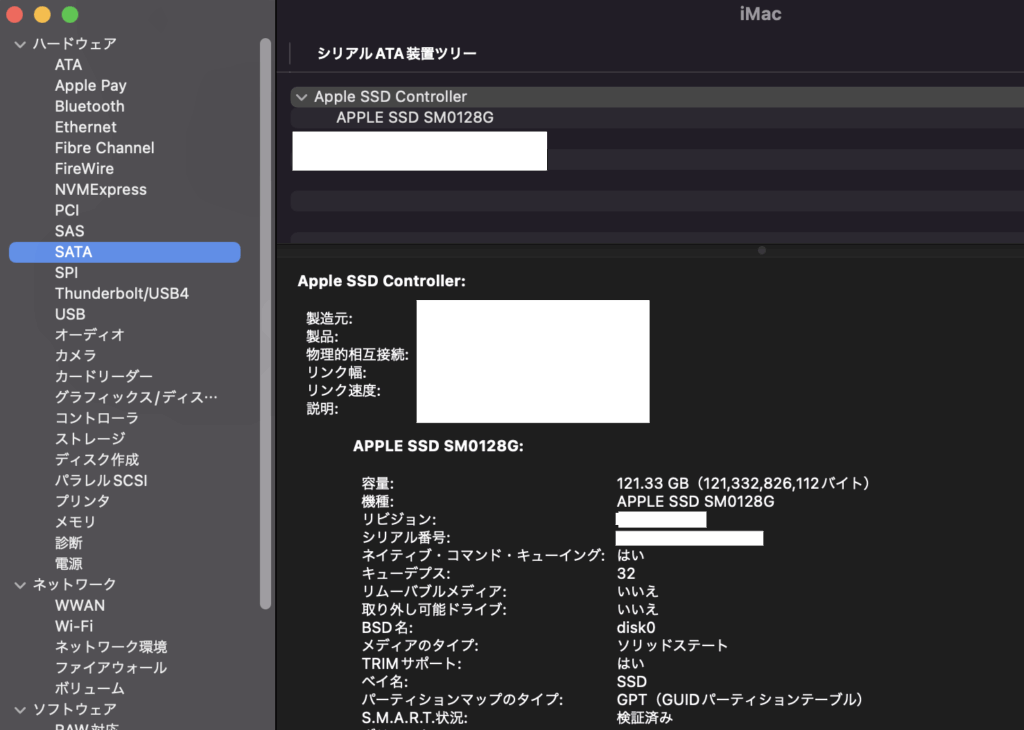Click the pane splitter handle dot
The image size is (1024, 730).
[762, 250]
